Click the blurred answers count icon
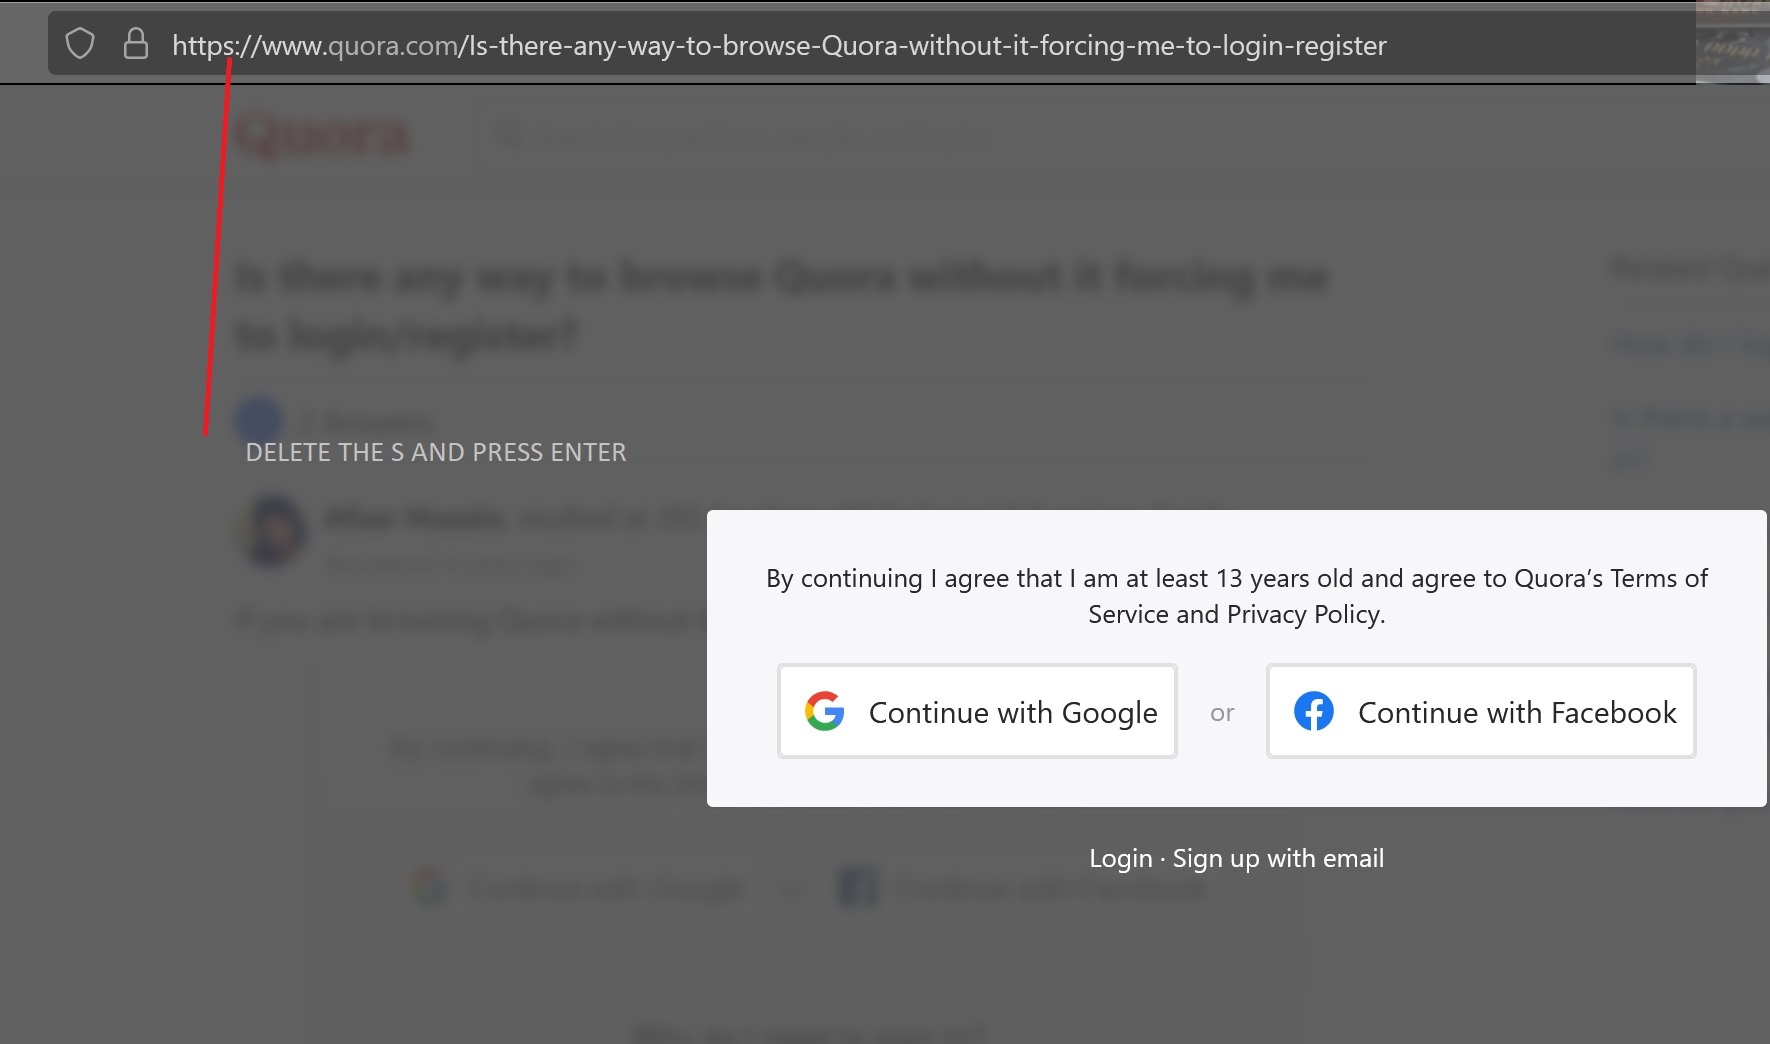 (x=259, y=419)
